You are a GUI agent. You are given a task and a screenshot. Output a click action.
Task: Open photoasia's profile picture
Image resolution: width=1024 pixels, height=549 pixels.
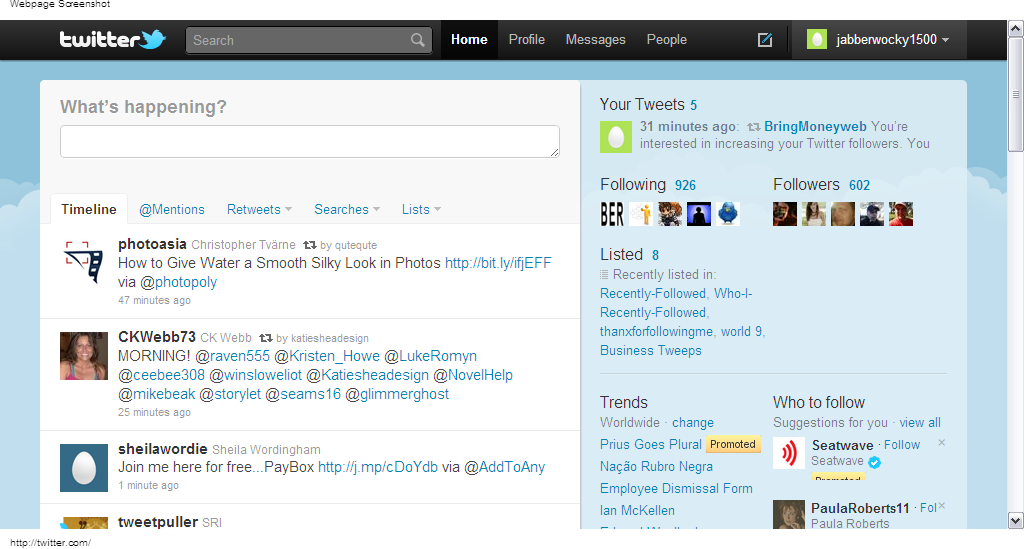pos(84,262)
